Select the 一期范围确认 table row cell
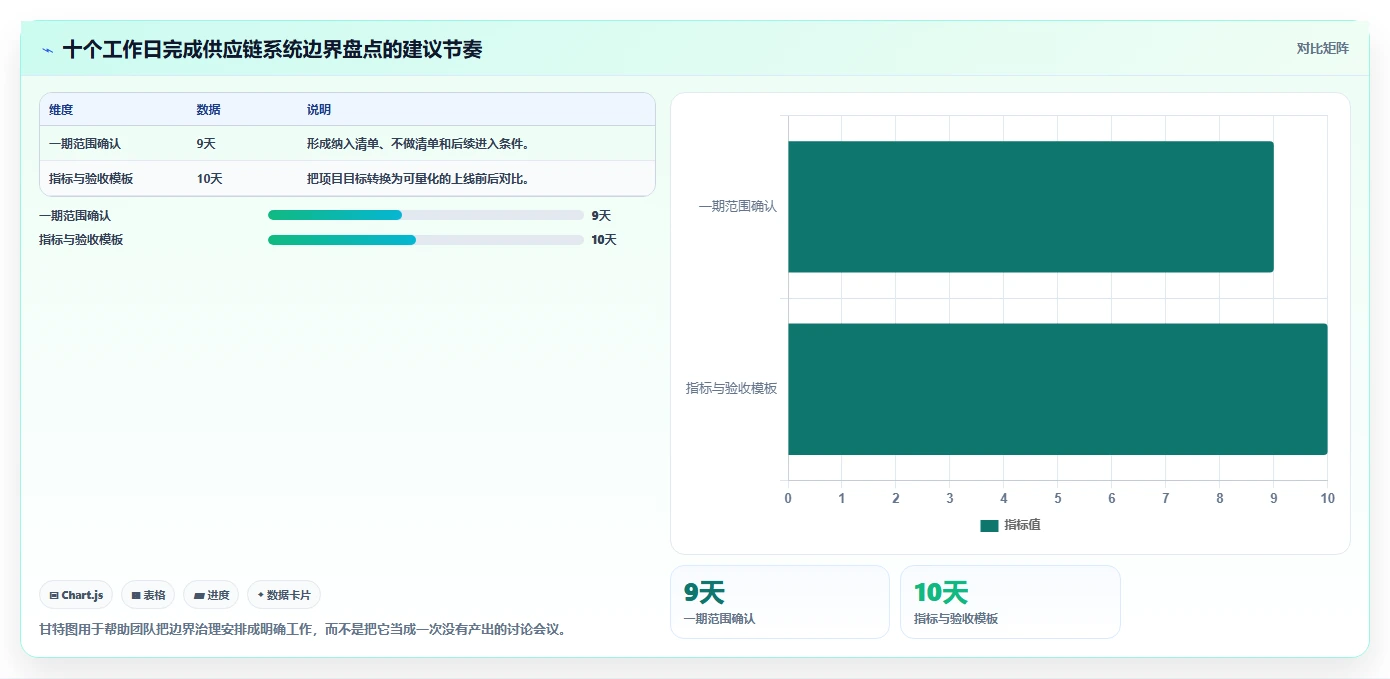The width and height of the screenshot is (1390, 679). (x=85, y=144)
